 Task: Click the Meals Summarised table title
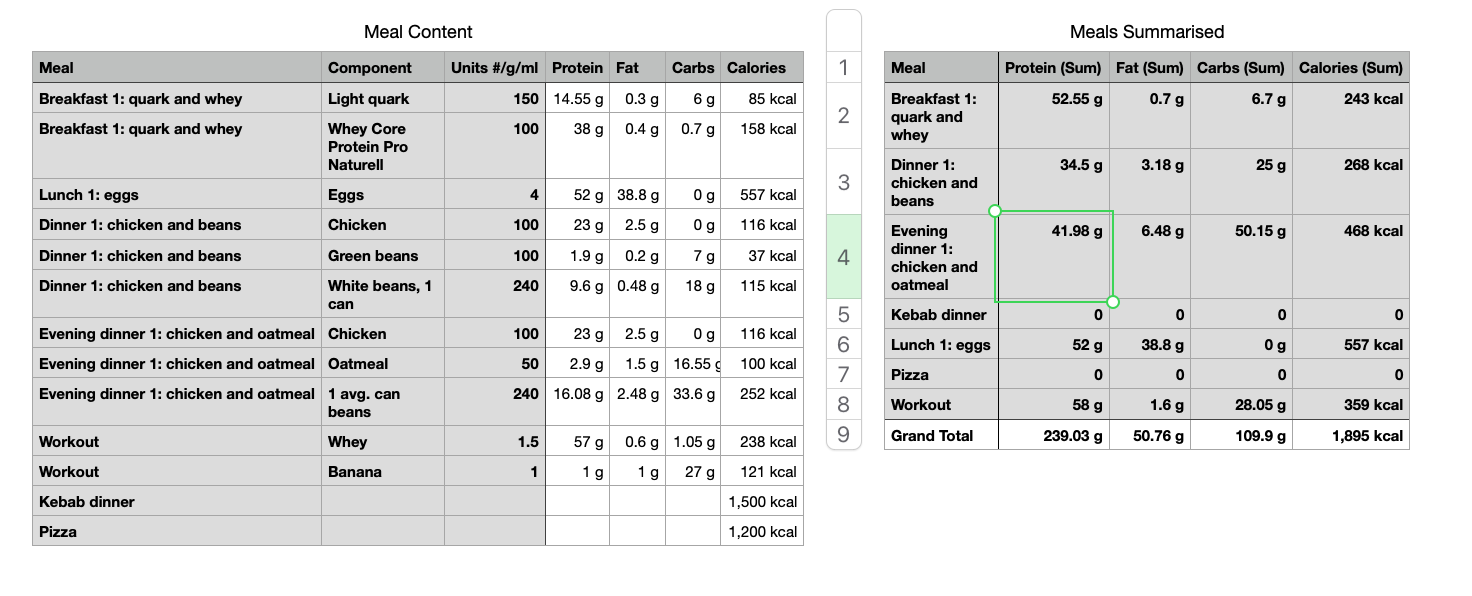1147,32
